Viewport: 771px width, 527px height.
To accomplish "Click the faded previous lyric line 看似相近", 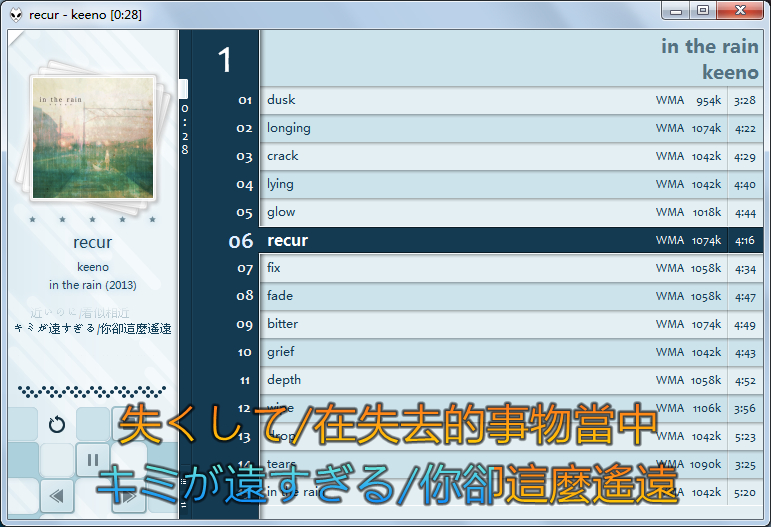I will click(80, 313).
